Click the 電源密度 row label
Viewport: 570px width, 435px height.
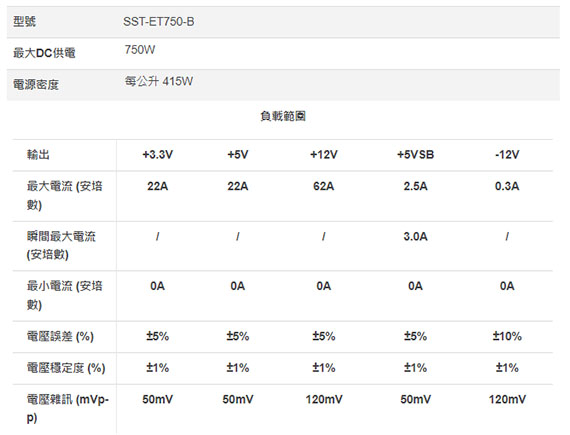click(36, 85)
